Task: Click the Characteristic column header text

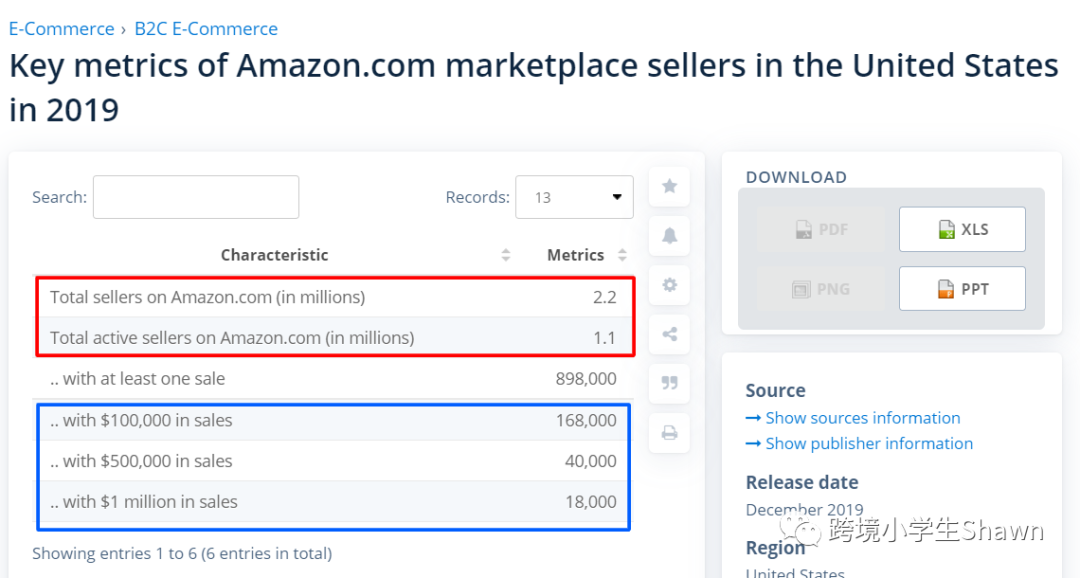Action: click(274, 255)
